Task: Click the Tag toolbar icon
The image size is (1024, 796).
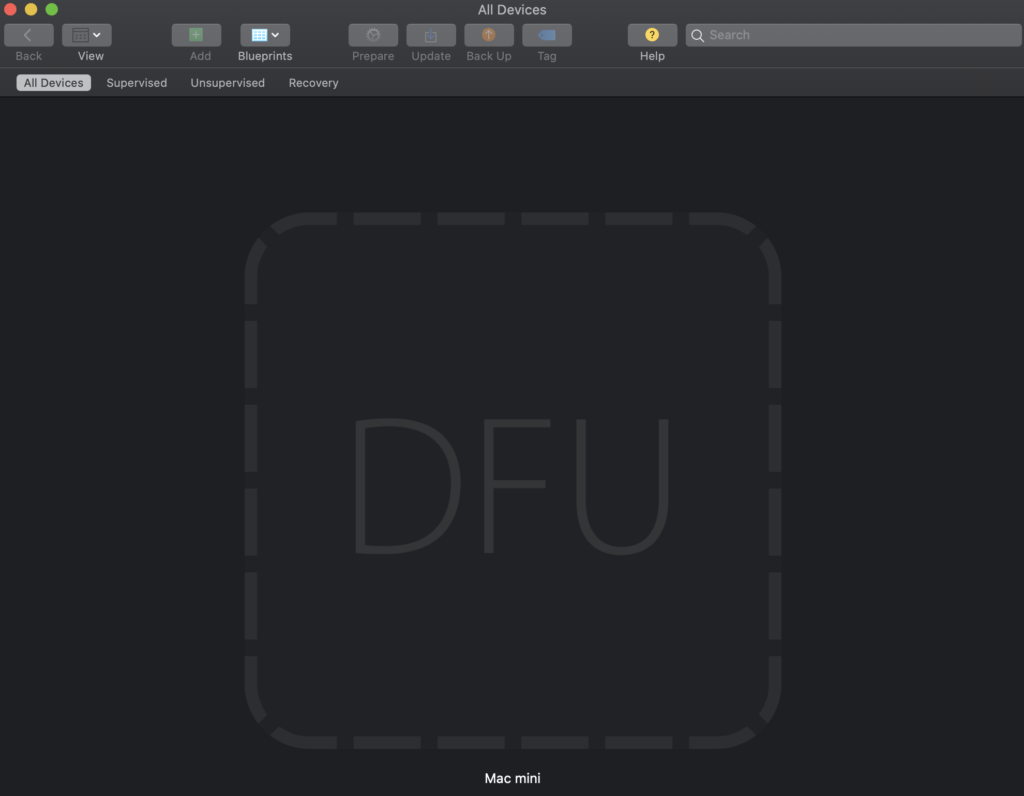Action: (547, 35)
